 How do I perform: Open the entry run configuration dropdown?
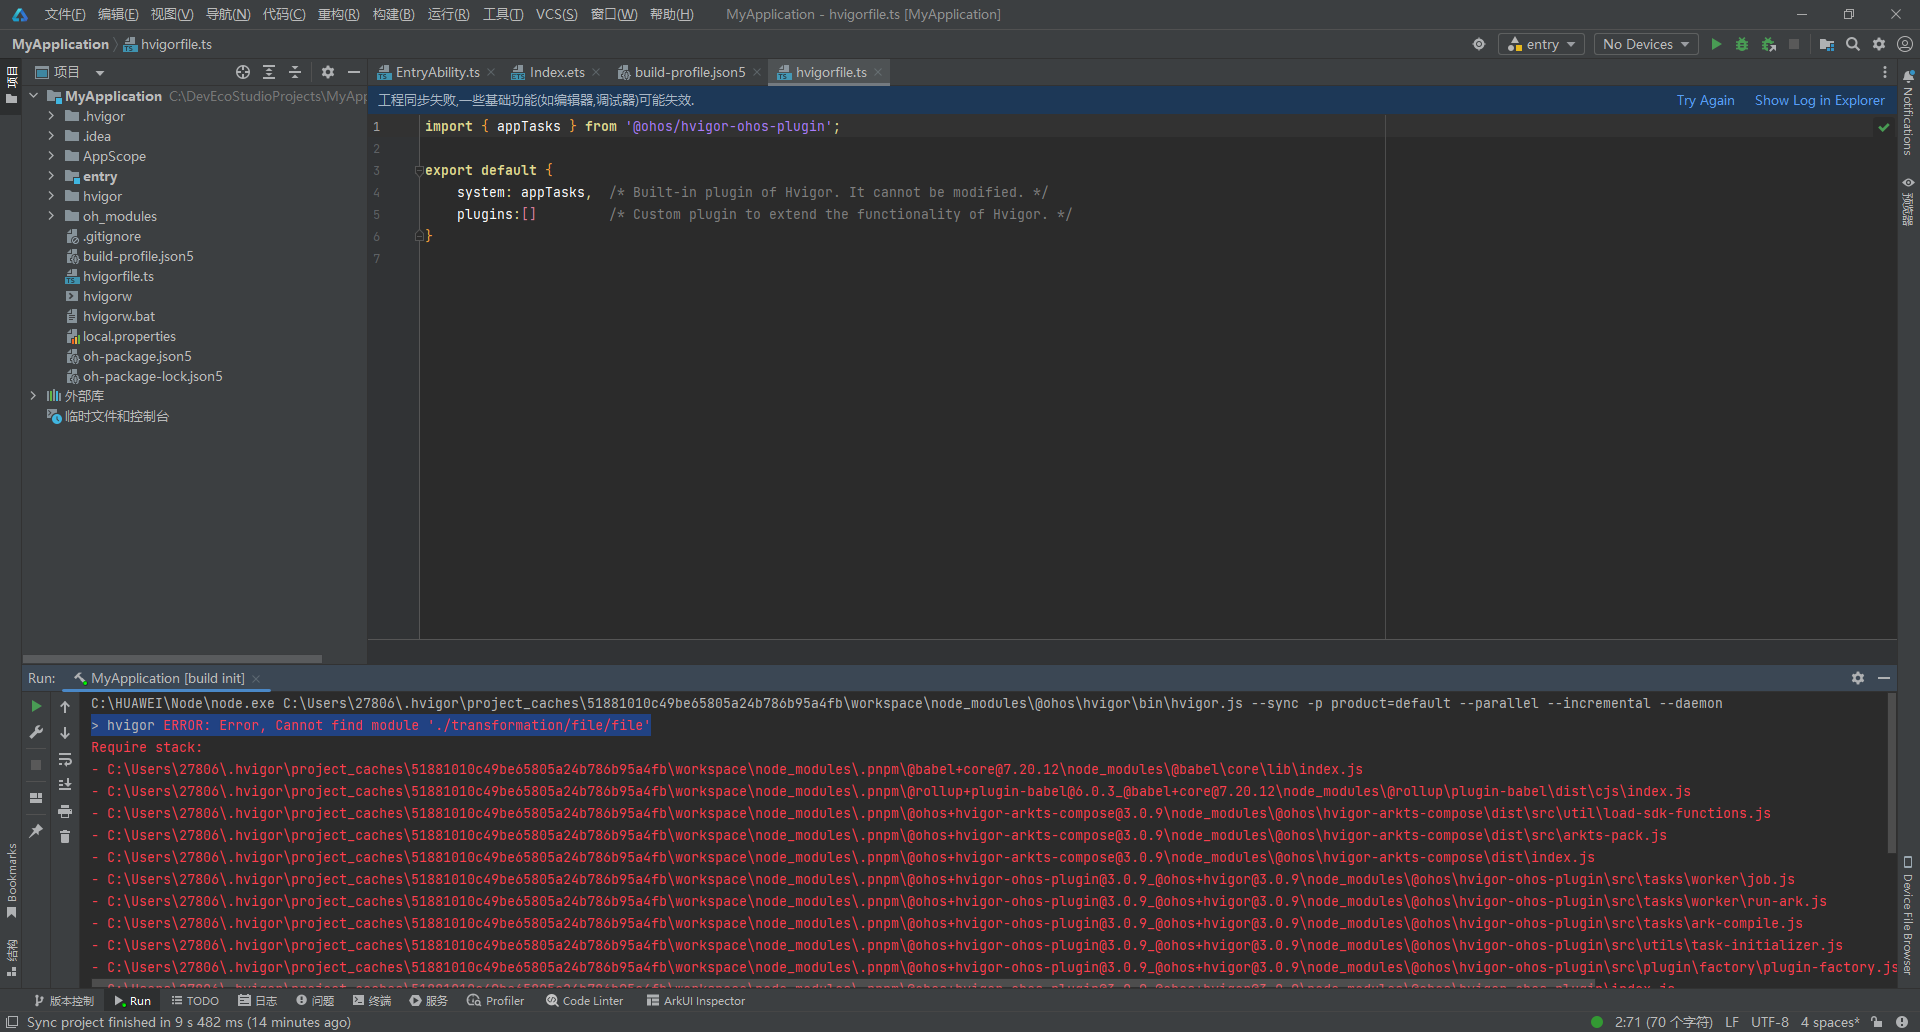coord(1541,44)
